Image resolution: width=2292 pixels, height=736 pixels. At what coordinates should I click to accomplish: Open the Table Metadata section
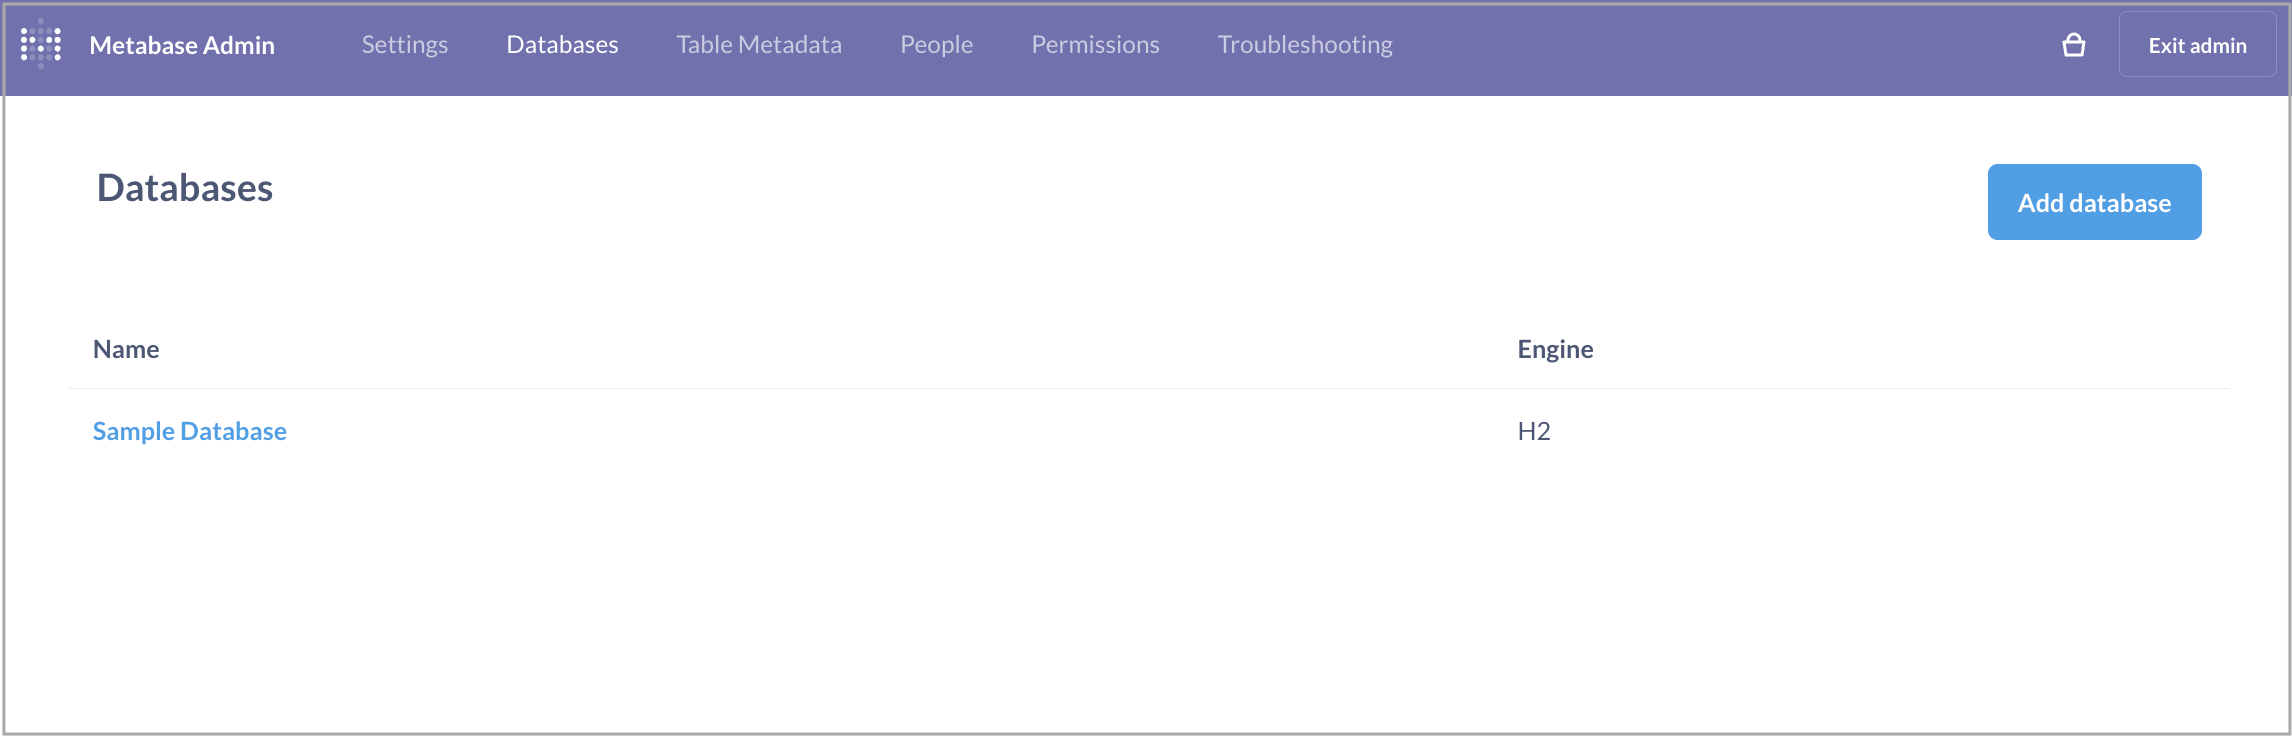click(x=759, y=45)
